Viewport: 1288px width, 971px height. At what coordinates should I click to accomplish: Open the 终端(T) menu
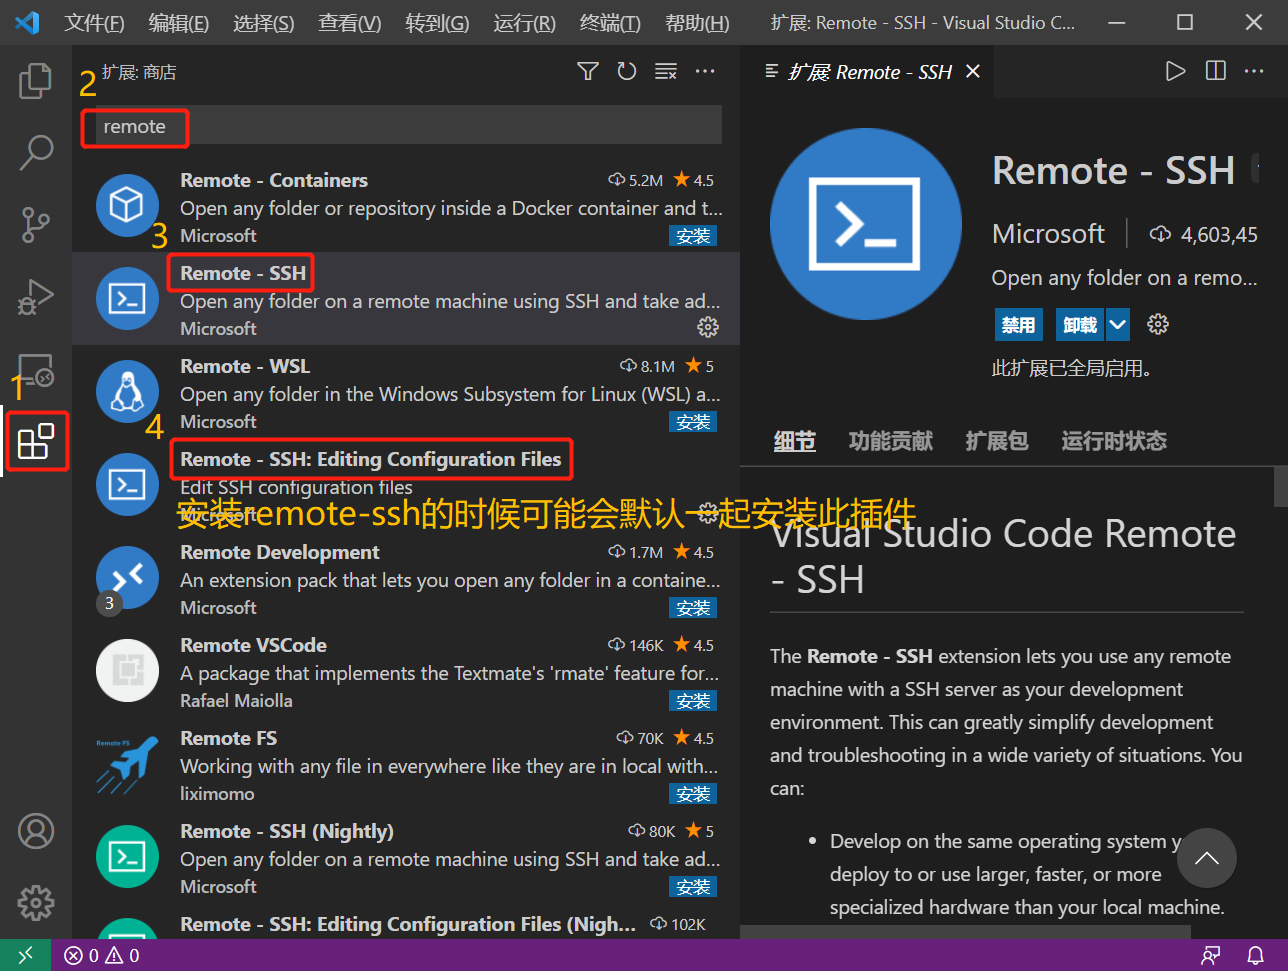pyautogui.click(x=609, y=22)
